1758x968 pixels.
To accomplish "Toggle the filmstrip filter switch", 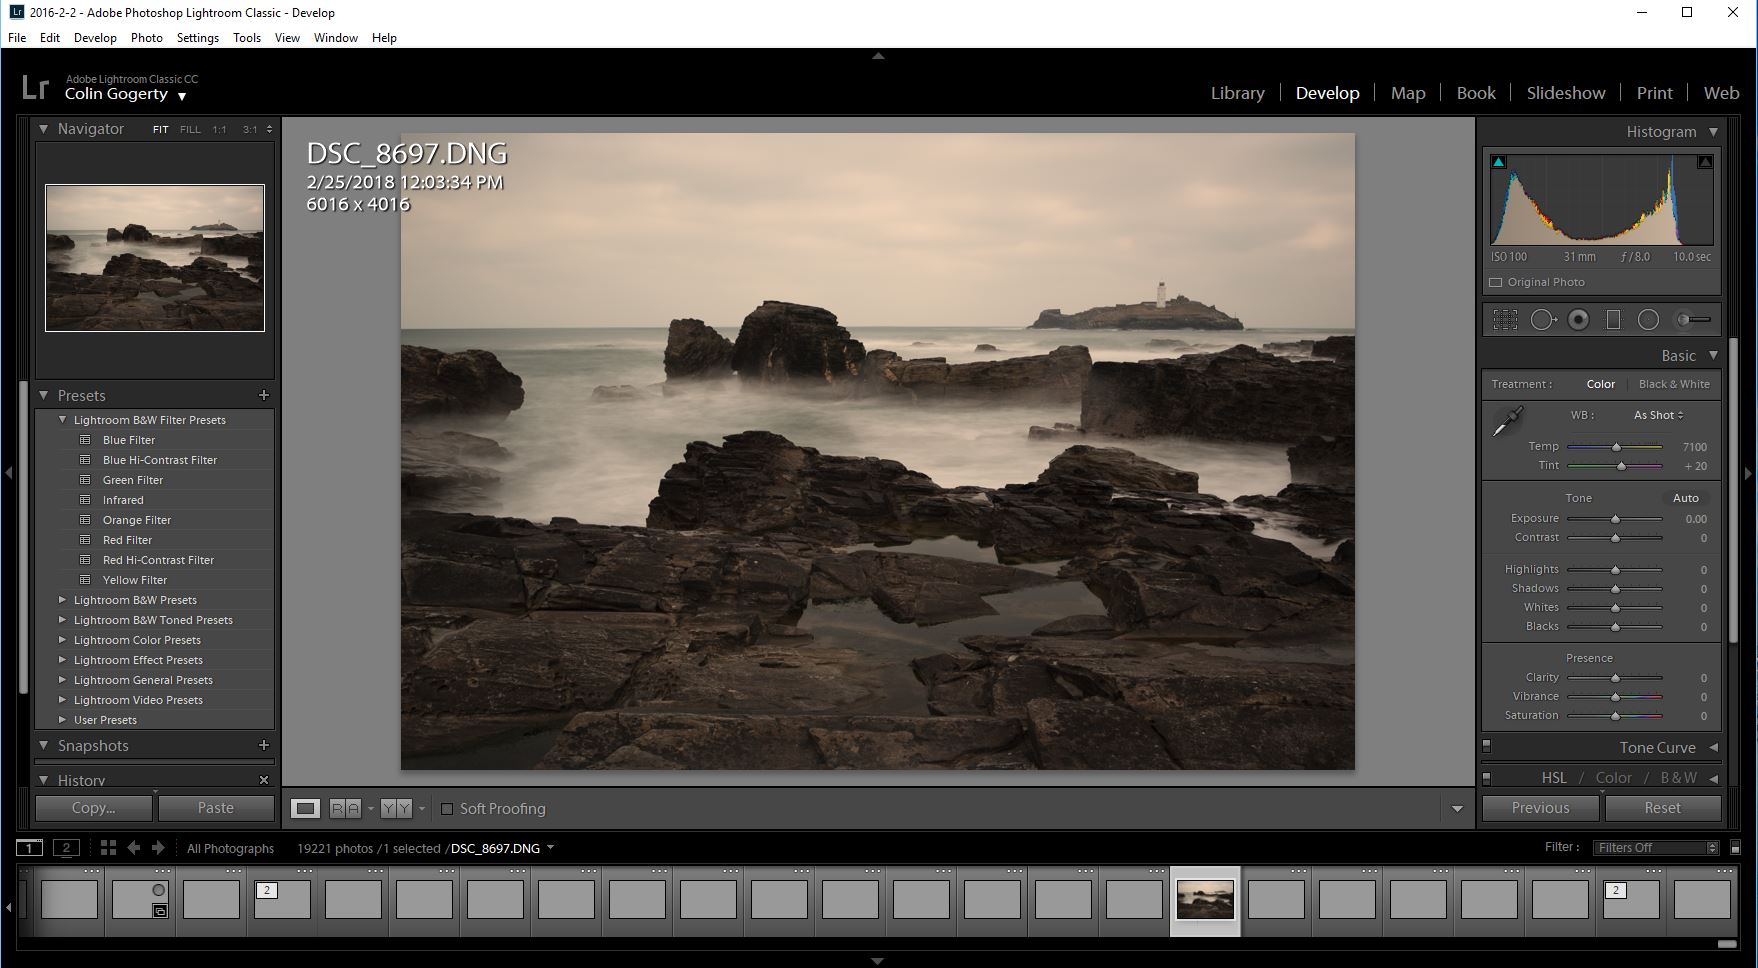I will point(1735,847).
